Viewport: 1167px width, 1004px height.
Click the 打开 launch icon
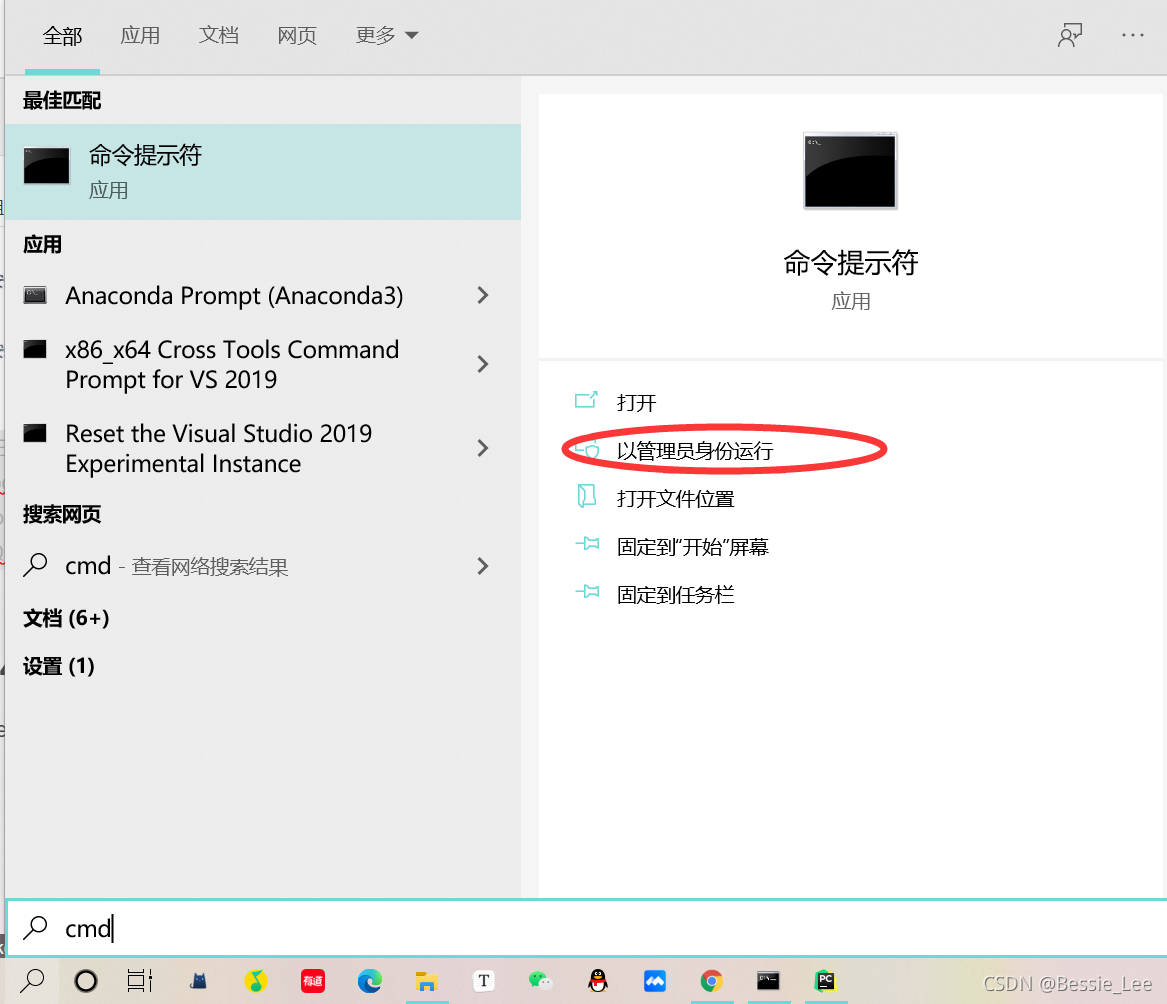586,400
